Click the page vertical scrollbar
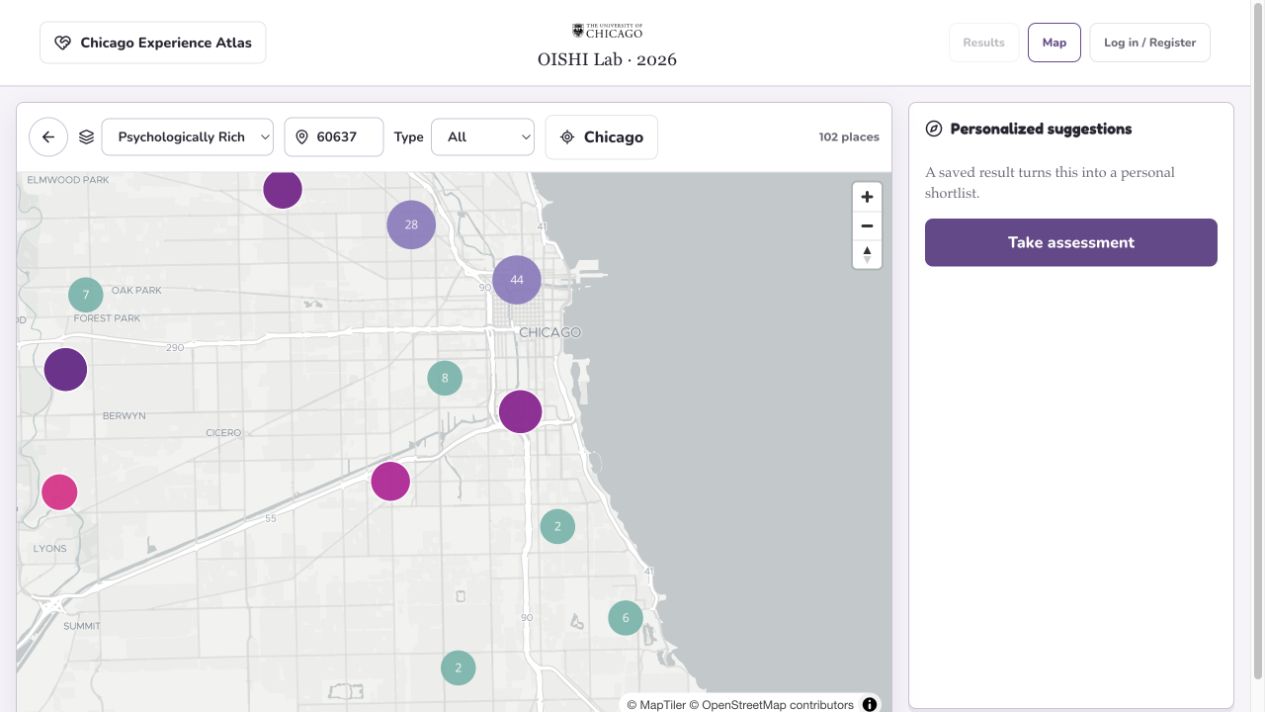Image resolution: width=1265 pixels, height=712 pixels. pyautogui.click(x=1258, y=340)
